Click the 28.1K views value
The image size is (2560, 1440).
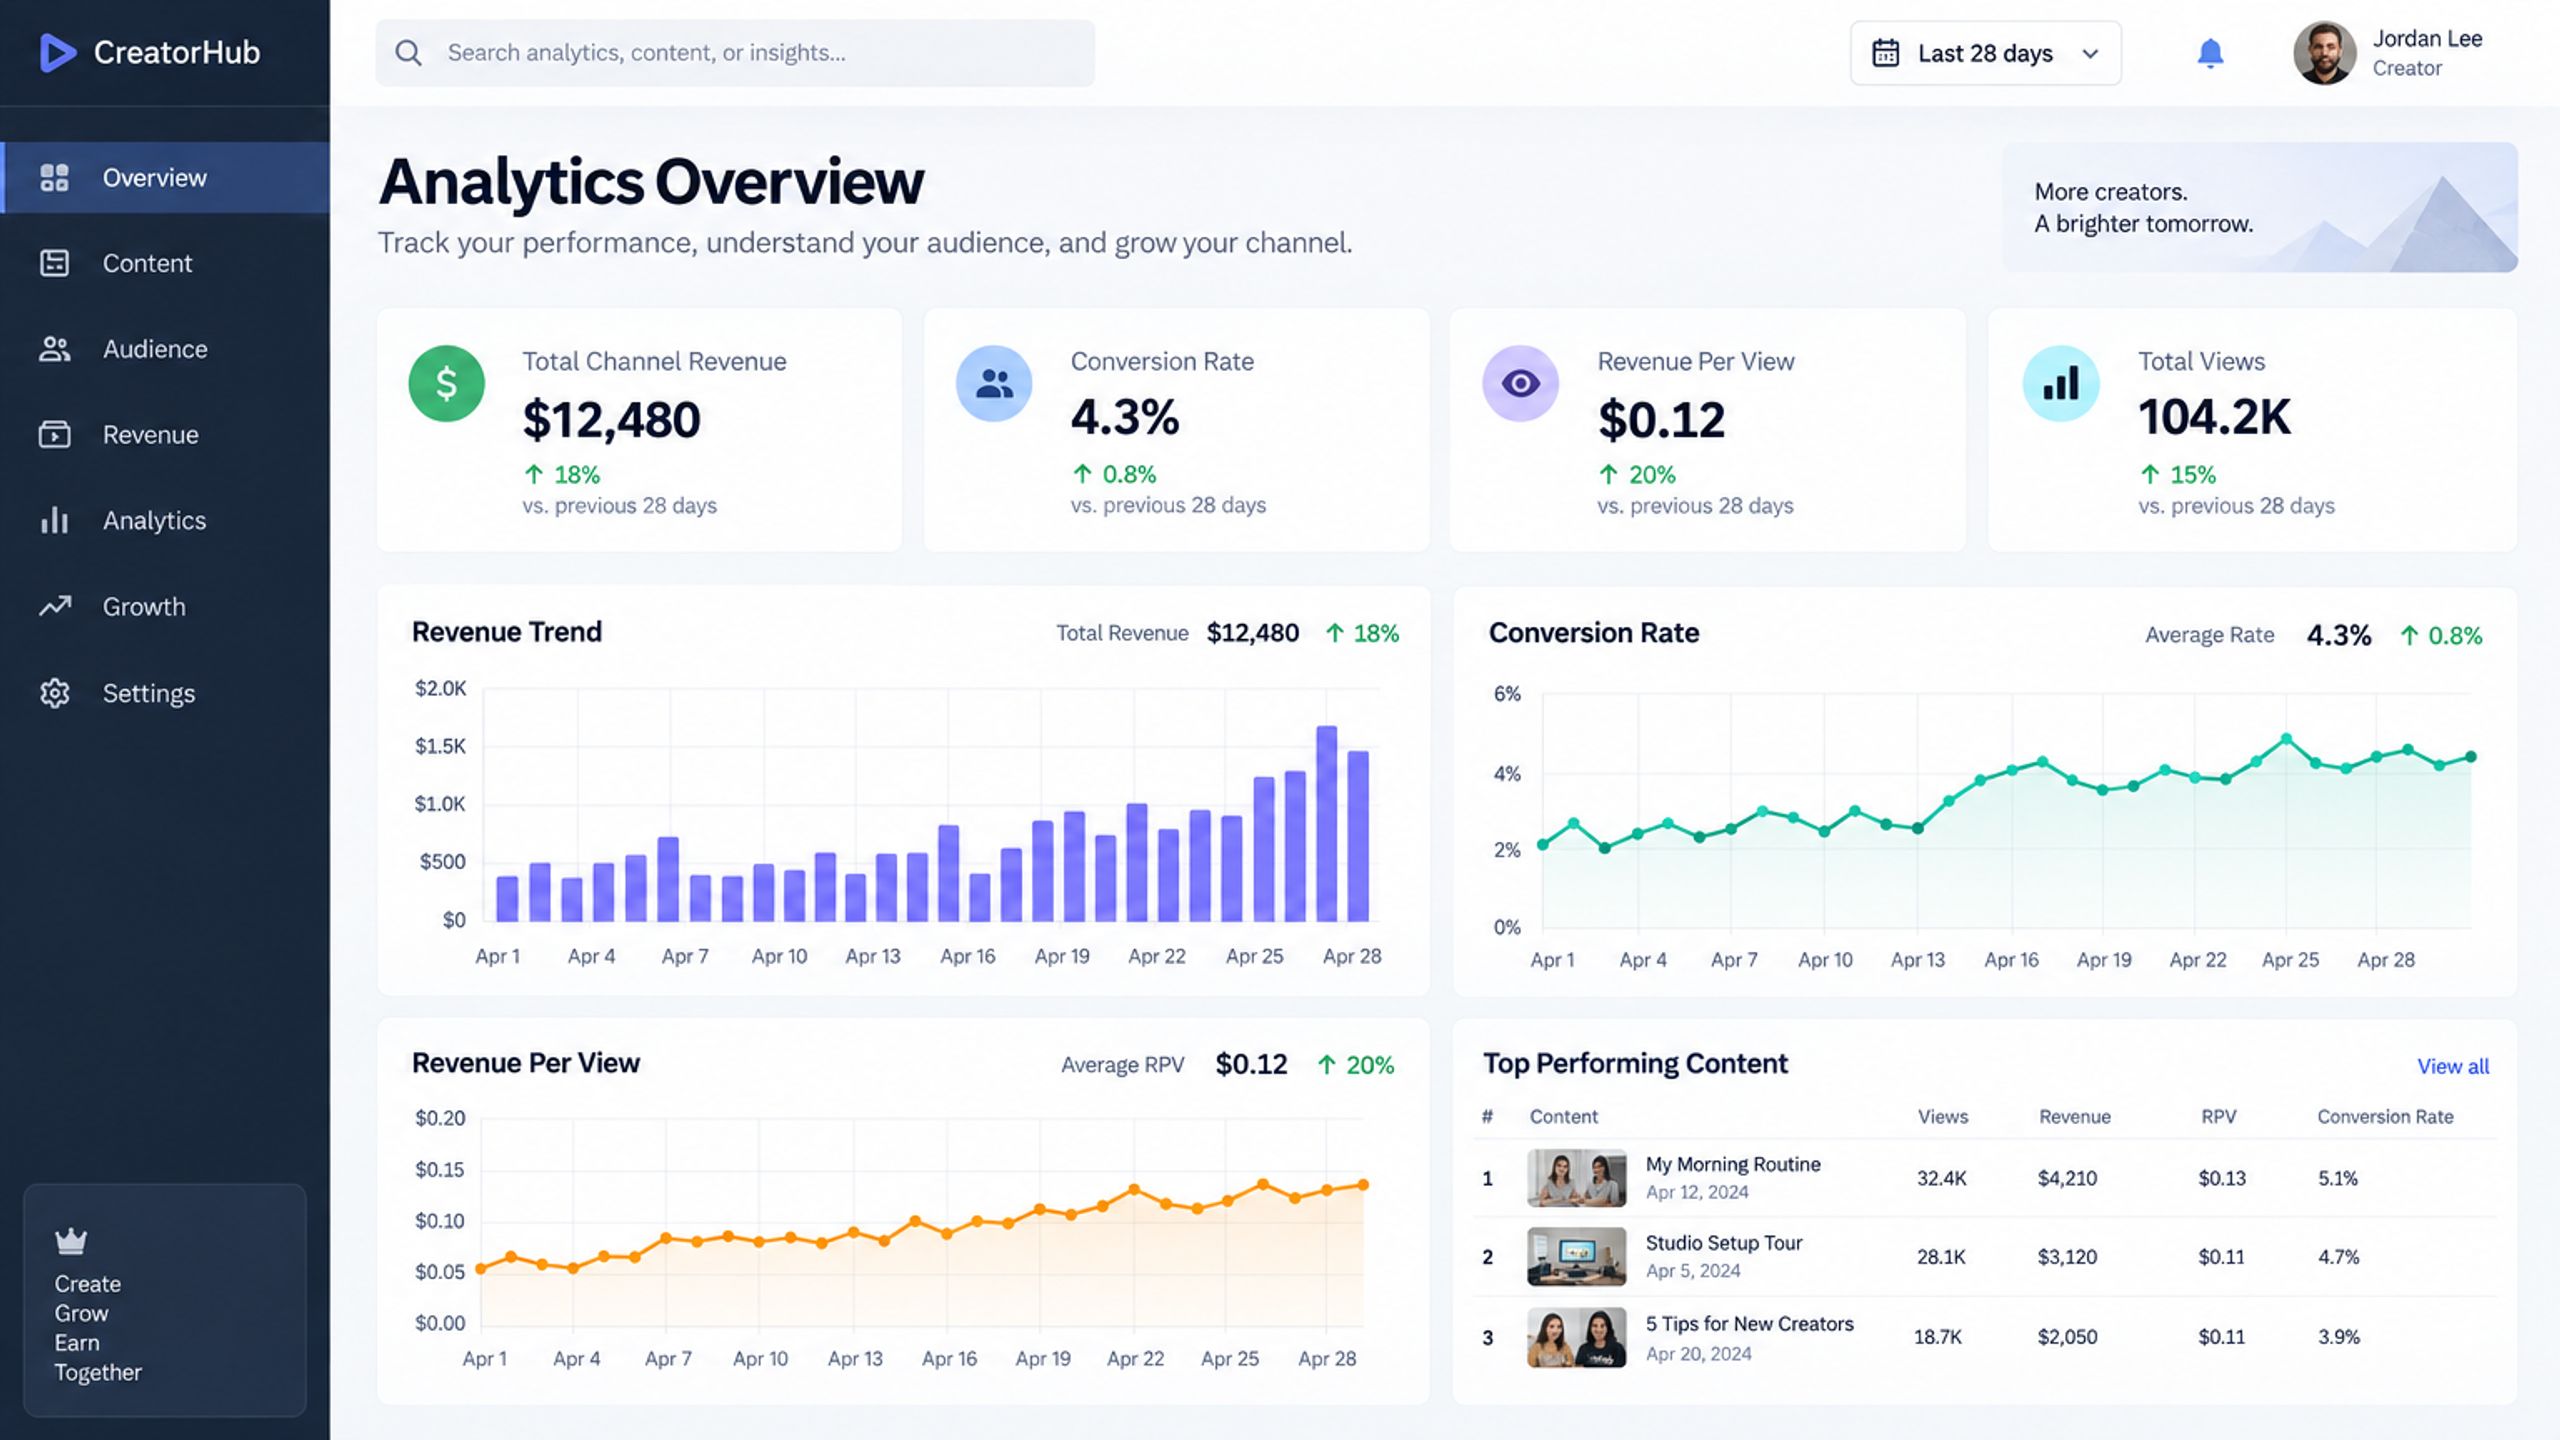click(x=1941, y=1257)
